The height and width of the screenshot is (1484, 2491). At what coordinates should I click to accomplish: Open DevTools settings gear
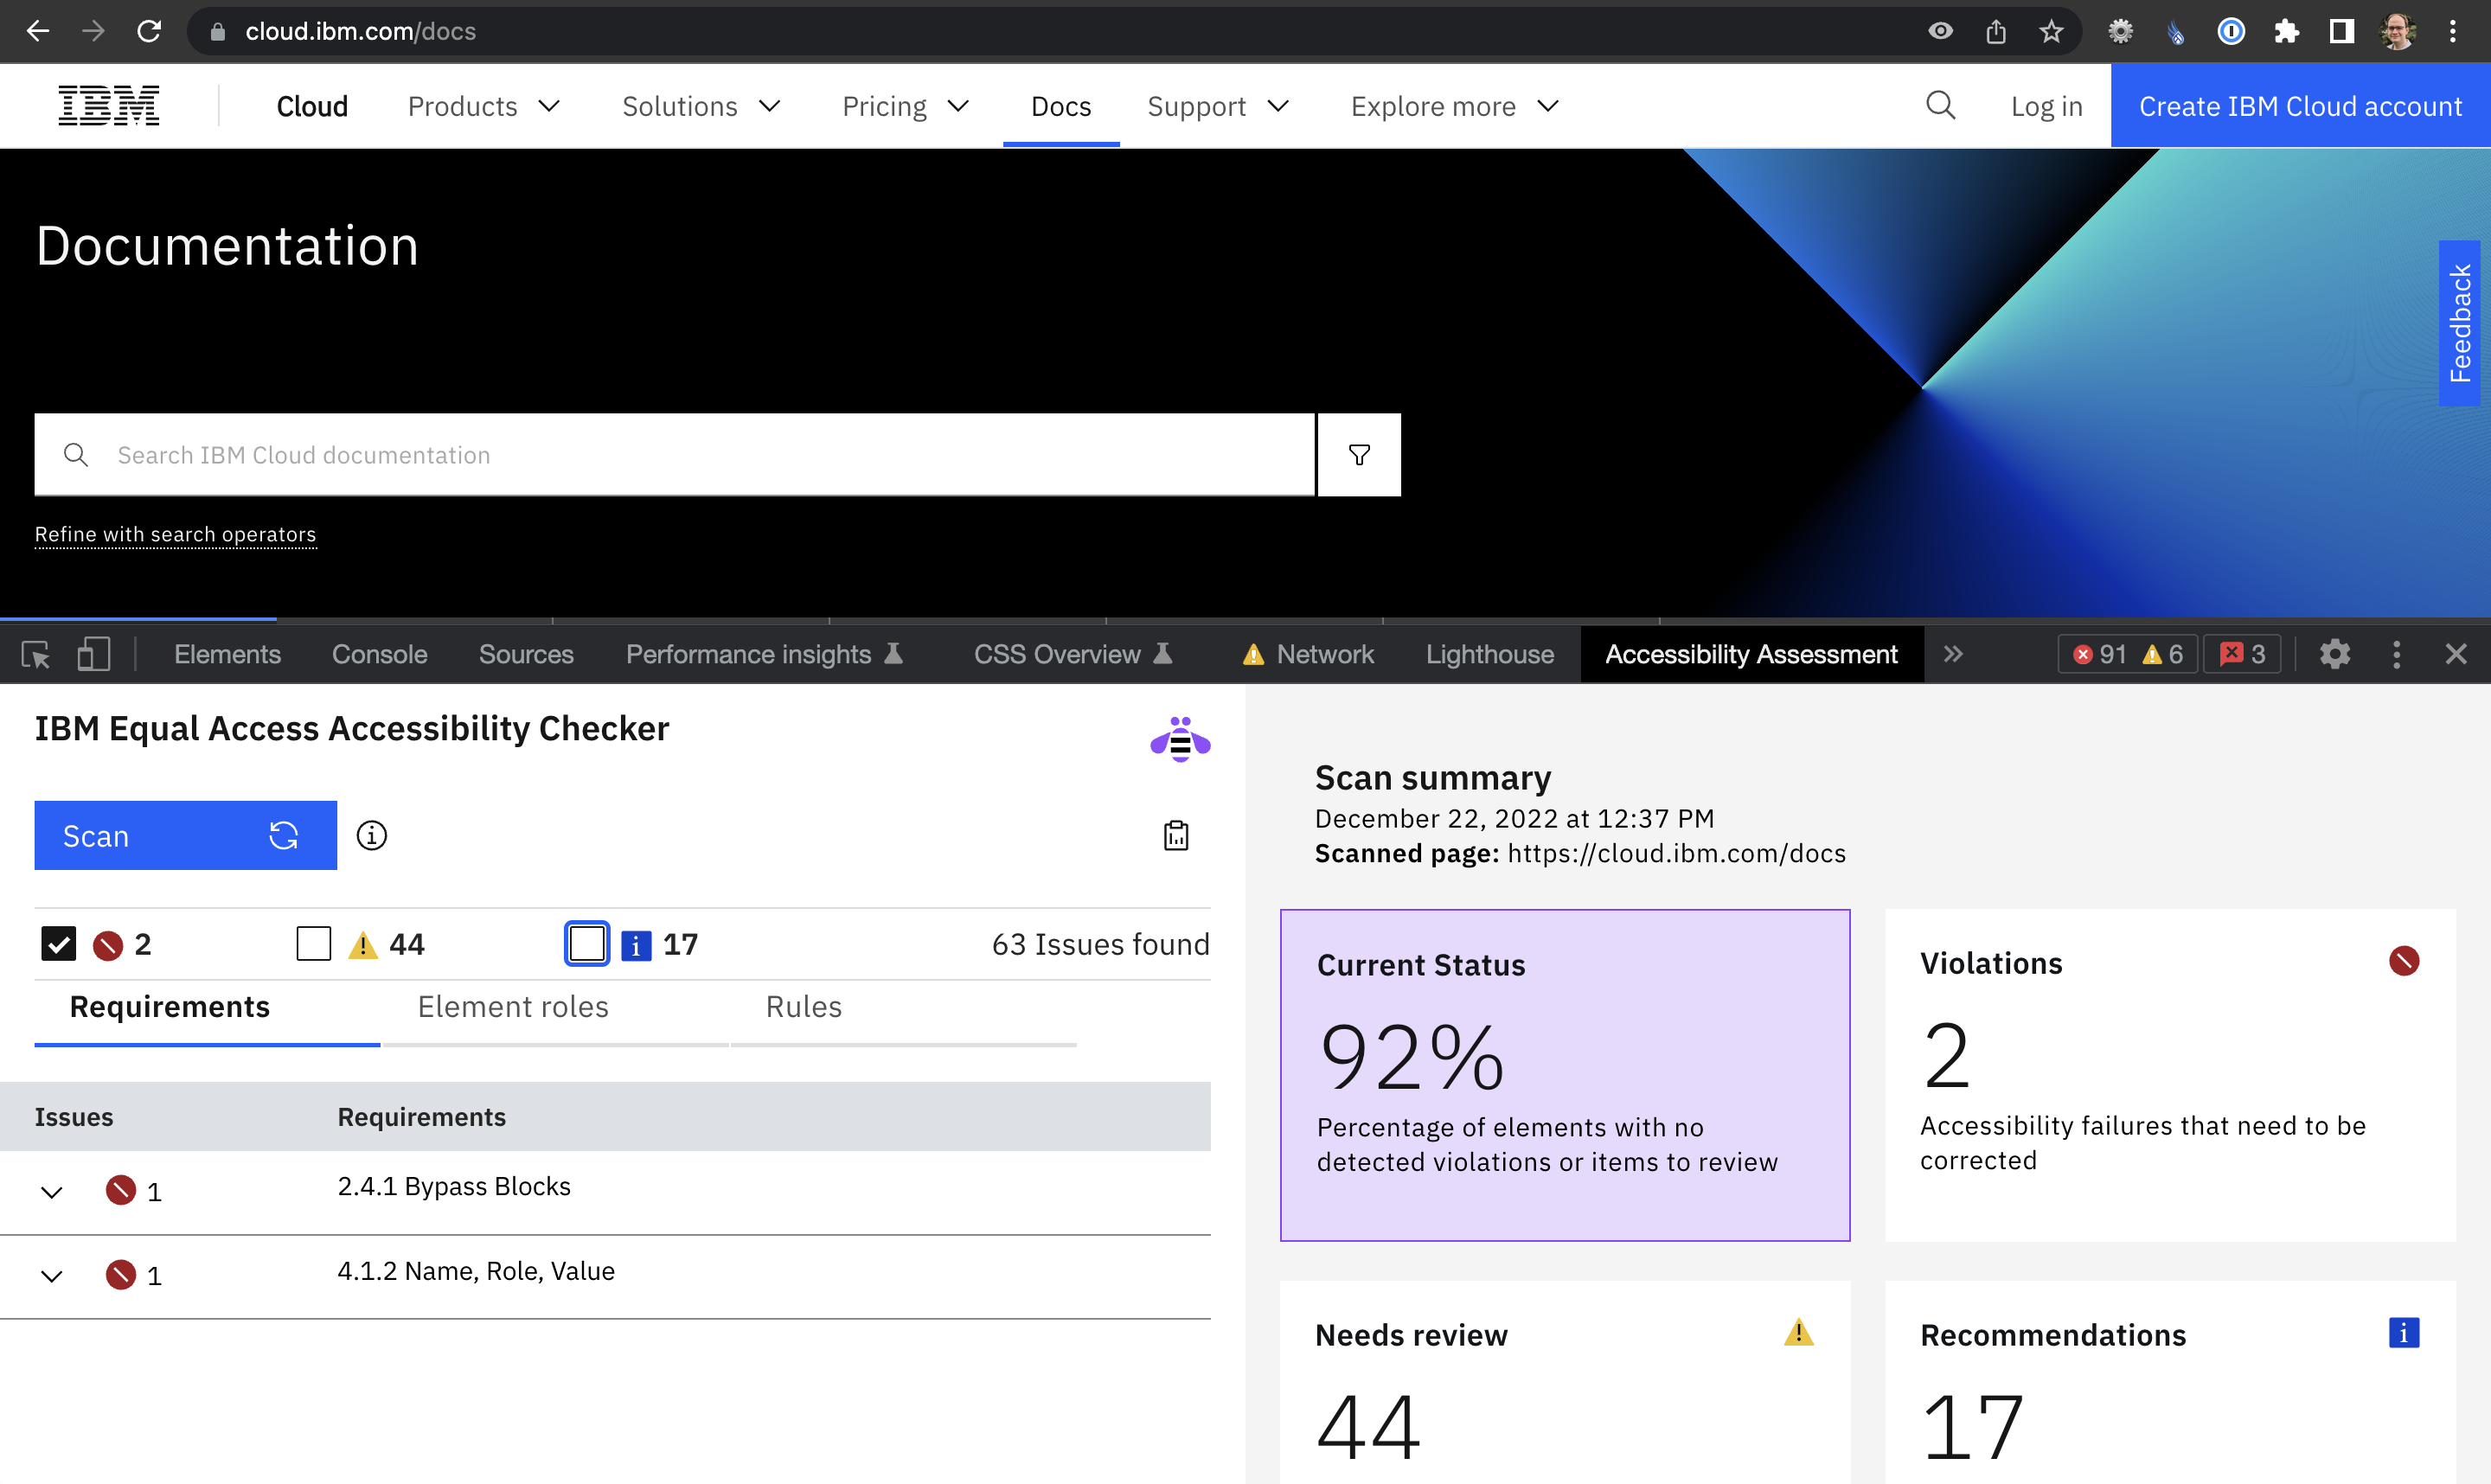2334,654
